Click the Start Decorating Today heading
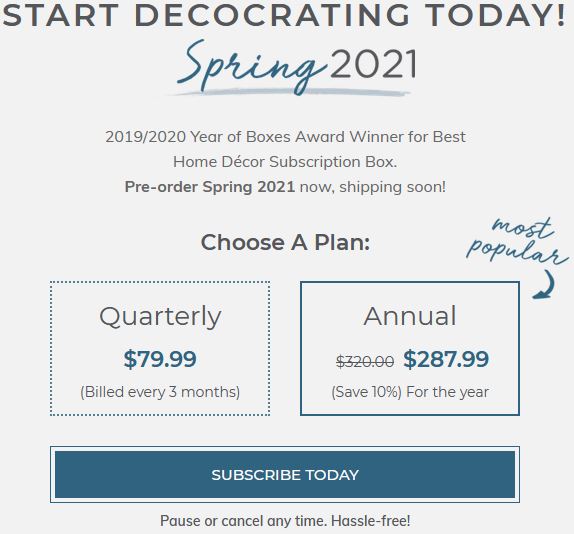The width and height of the screenshot is (574, 534). click(x=284, y=15)
